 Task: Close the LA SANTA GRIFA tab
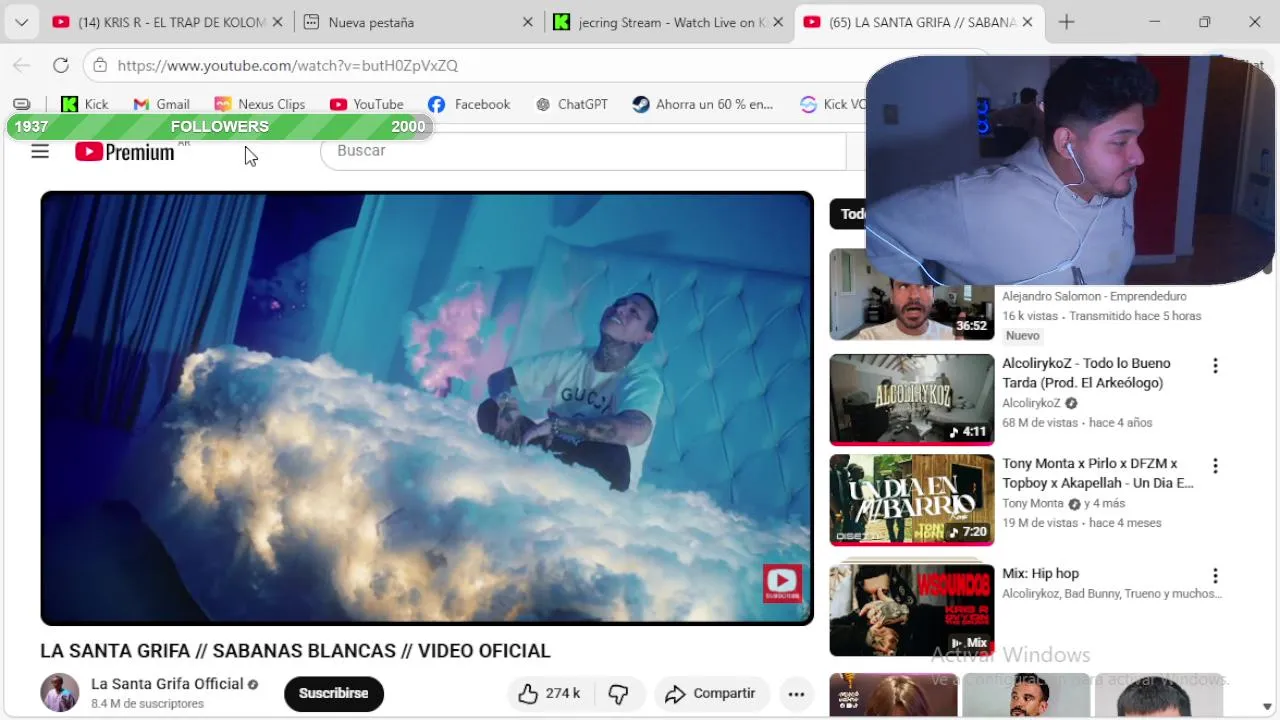(x=1028, y=22)
